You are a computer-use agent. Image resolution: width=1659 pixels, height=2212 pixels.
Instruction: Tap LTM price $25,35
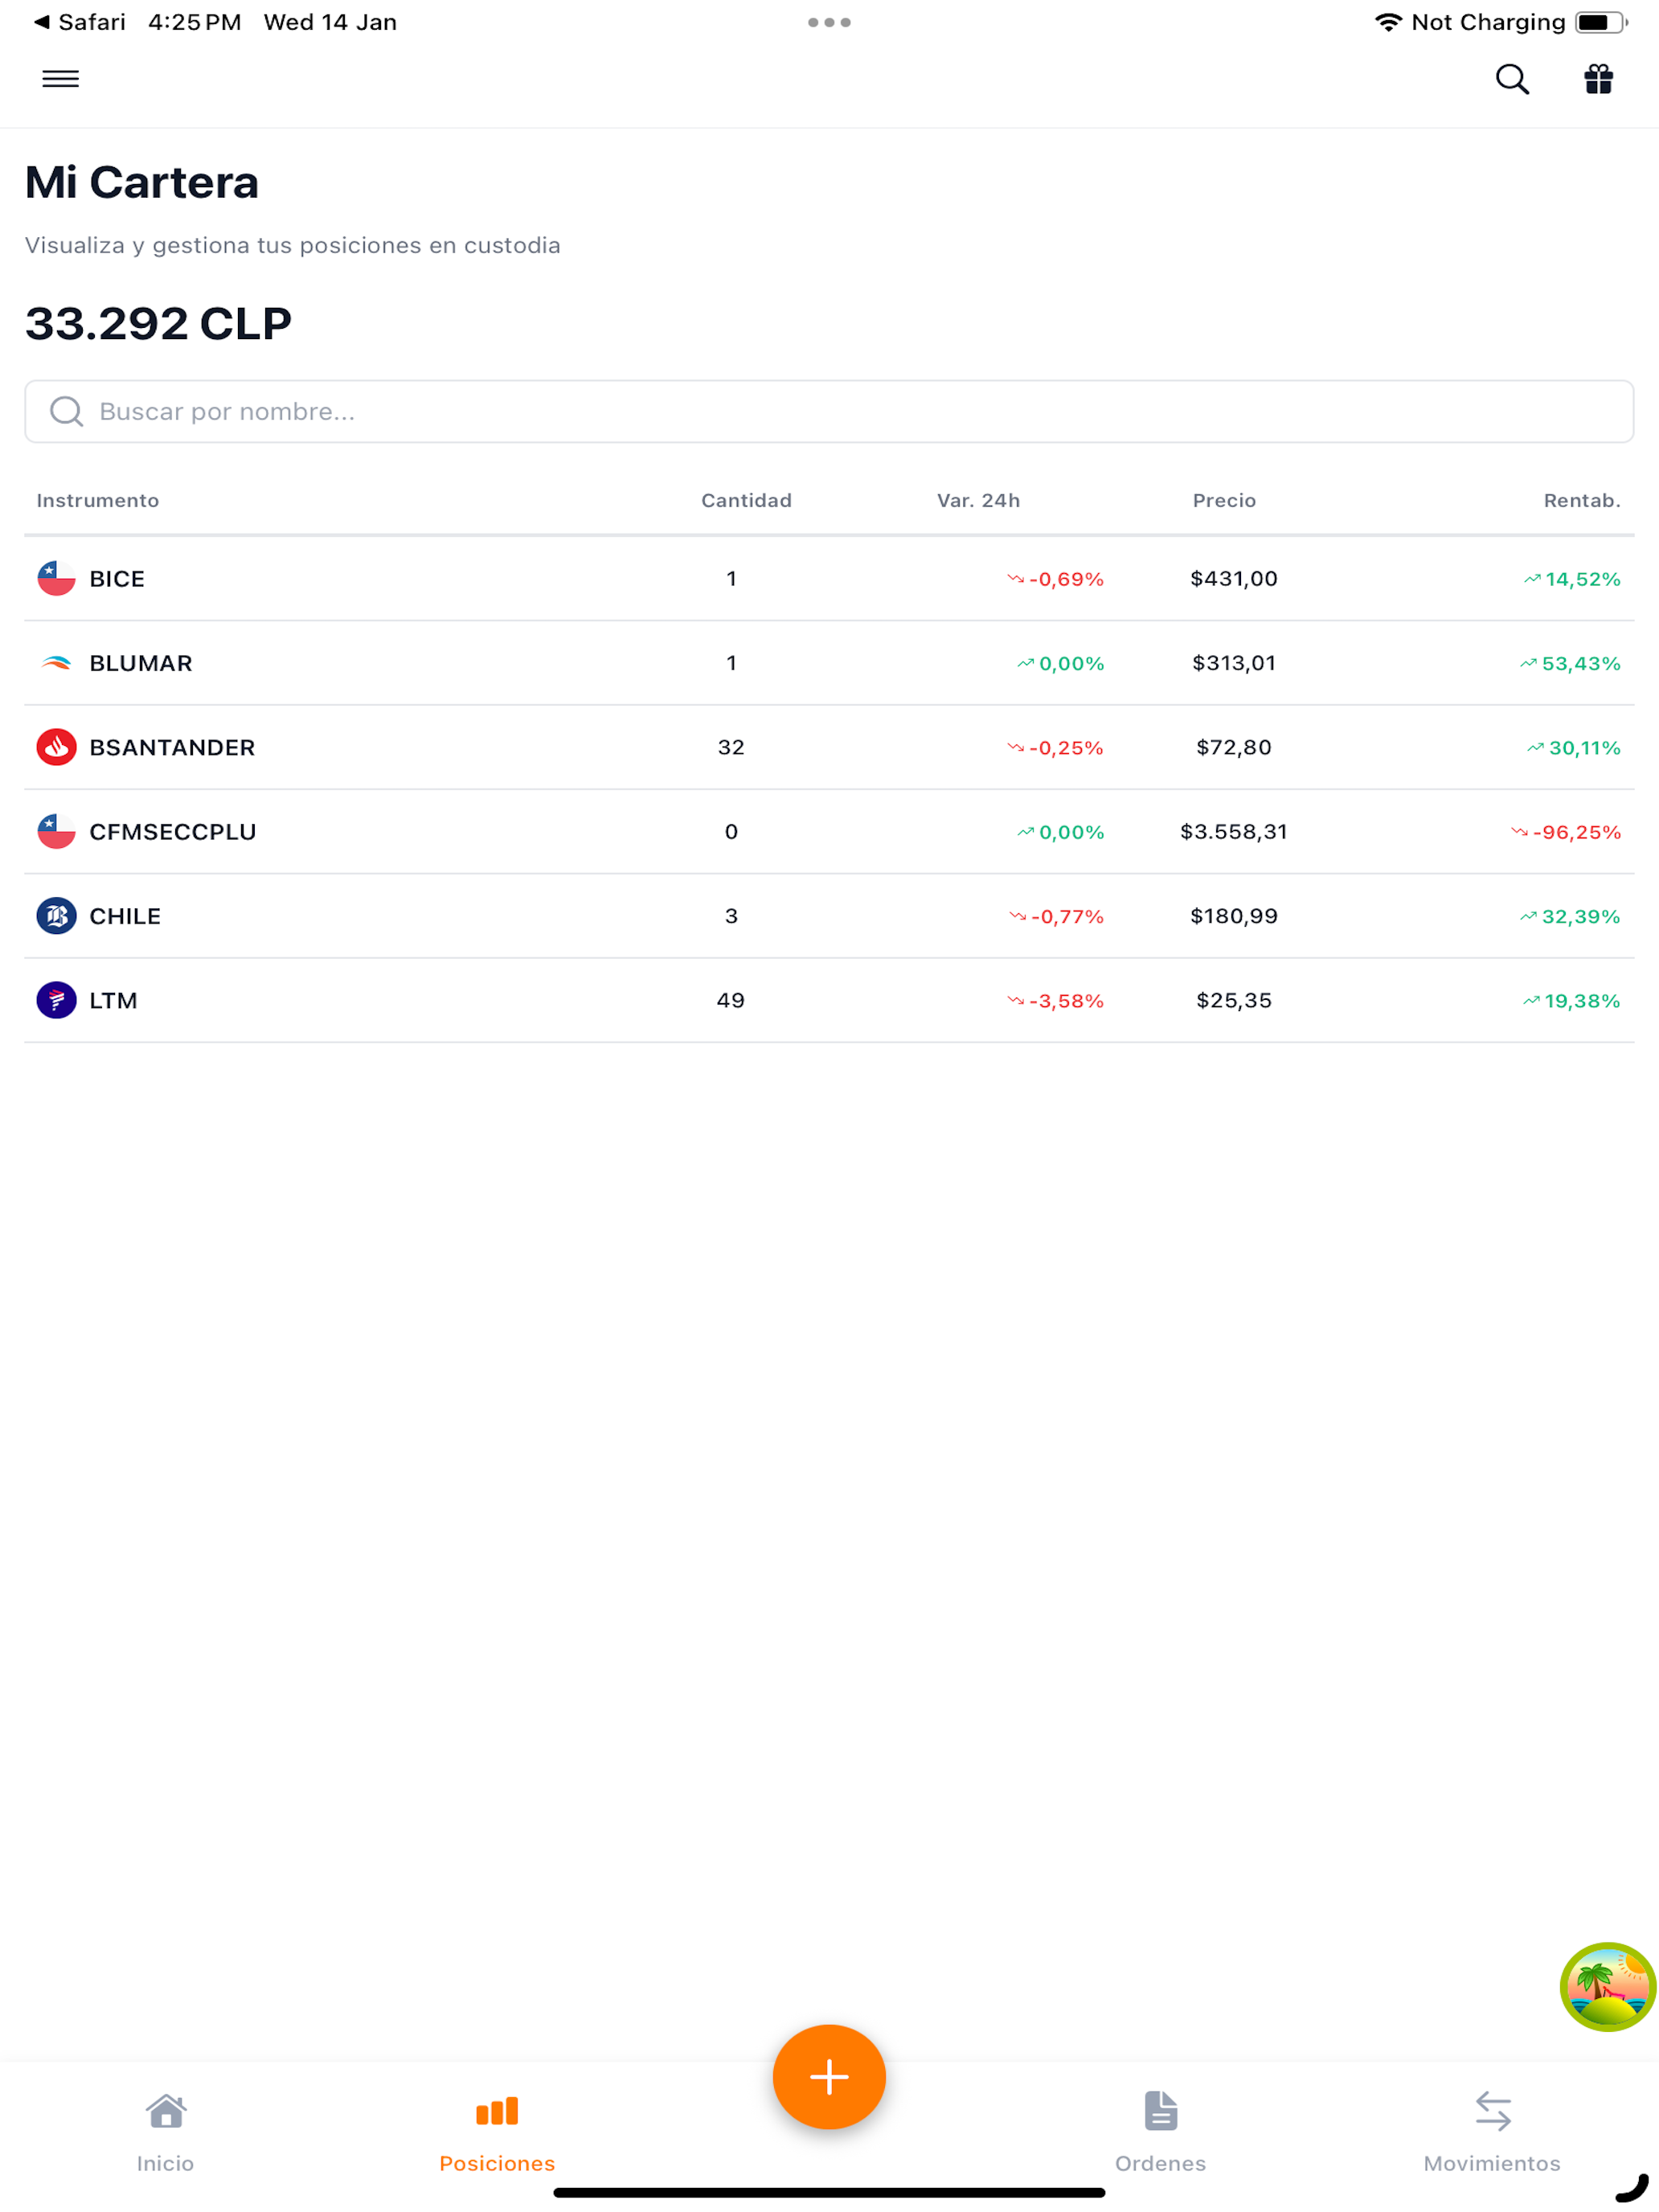[x=1233, y=1000]
